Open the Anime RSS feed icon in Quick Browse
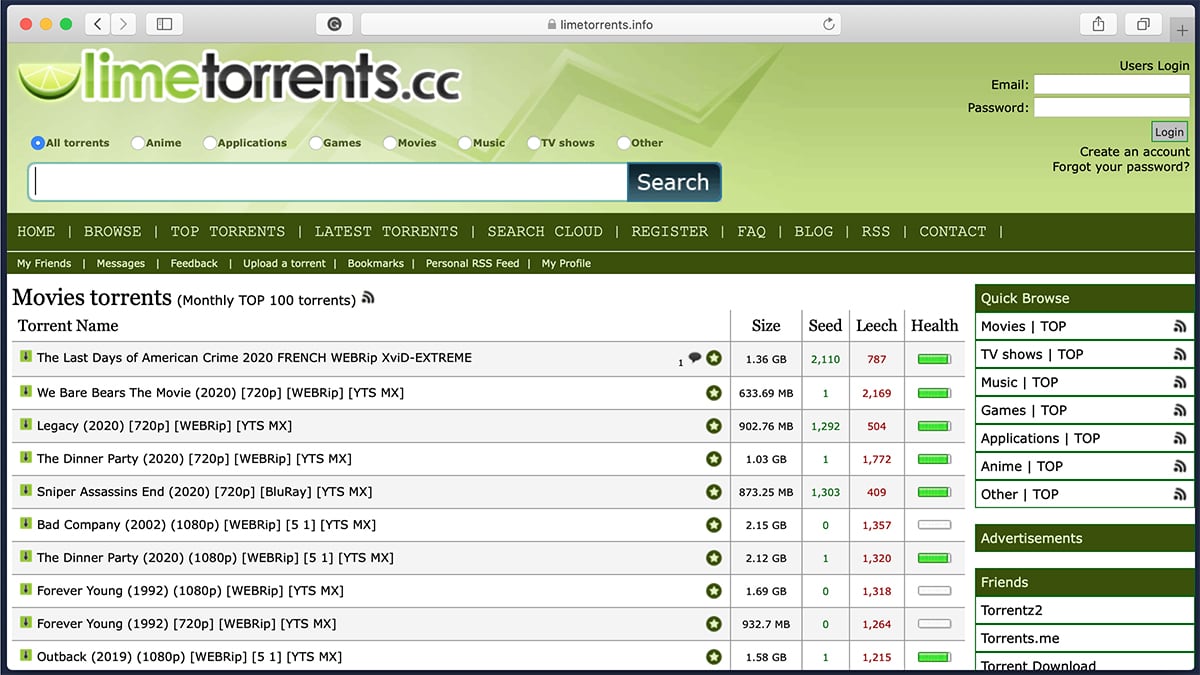The image size is (1200, 675). click(1180, 466)
